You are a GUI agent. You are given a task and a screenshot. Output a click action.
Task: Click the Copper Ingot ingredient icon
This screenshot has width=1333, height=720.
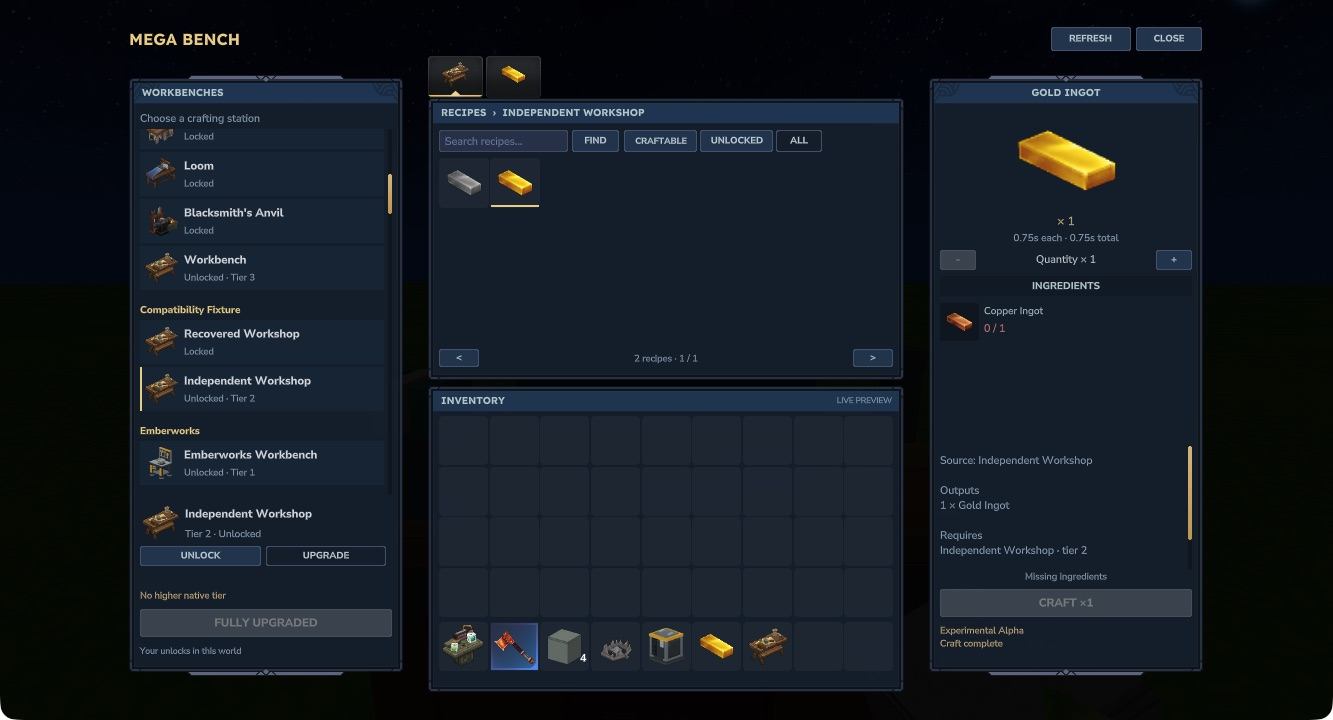[959, 322]
